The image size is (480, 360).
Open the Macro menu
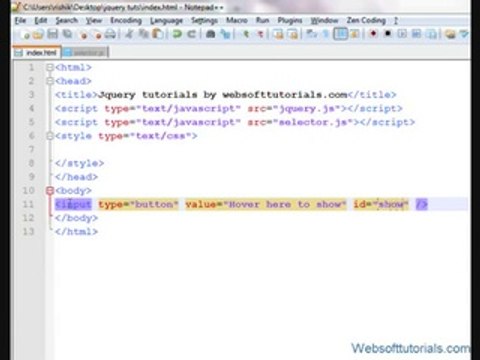pos(237,21)
